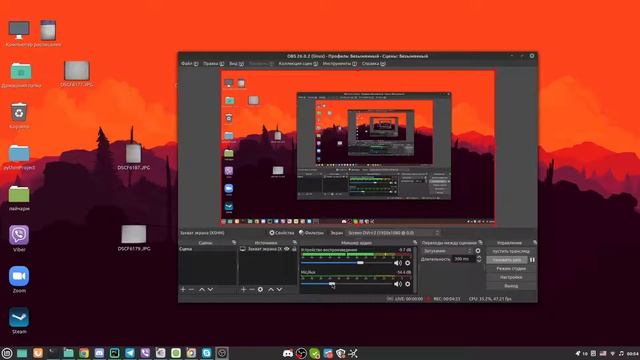Image resolution: width=640 pixels, height=360 pixels.
Task: Move the source down in Sources panel
Action: (280, 289)
